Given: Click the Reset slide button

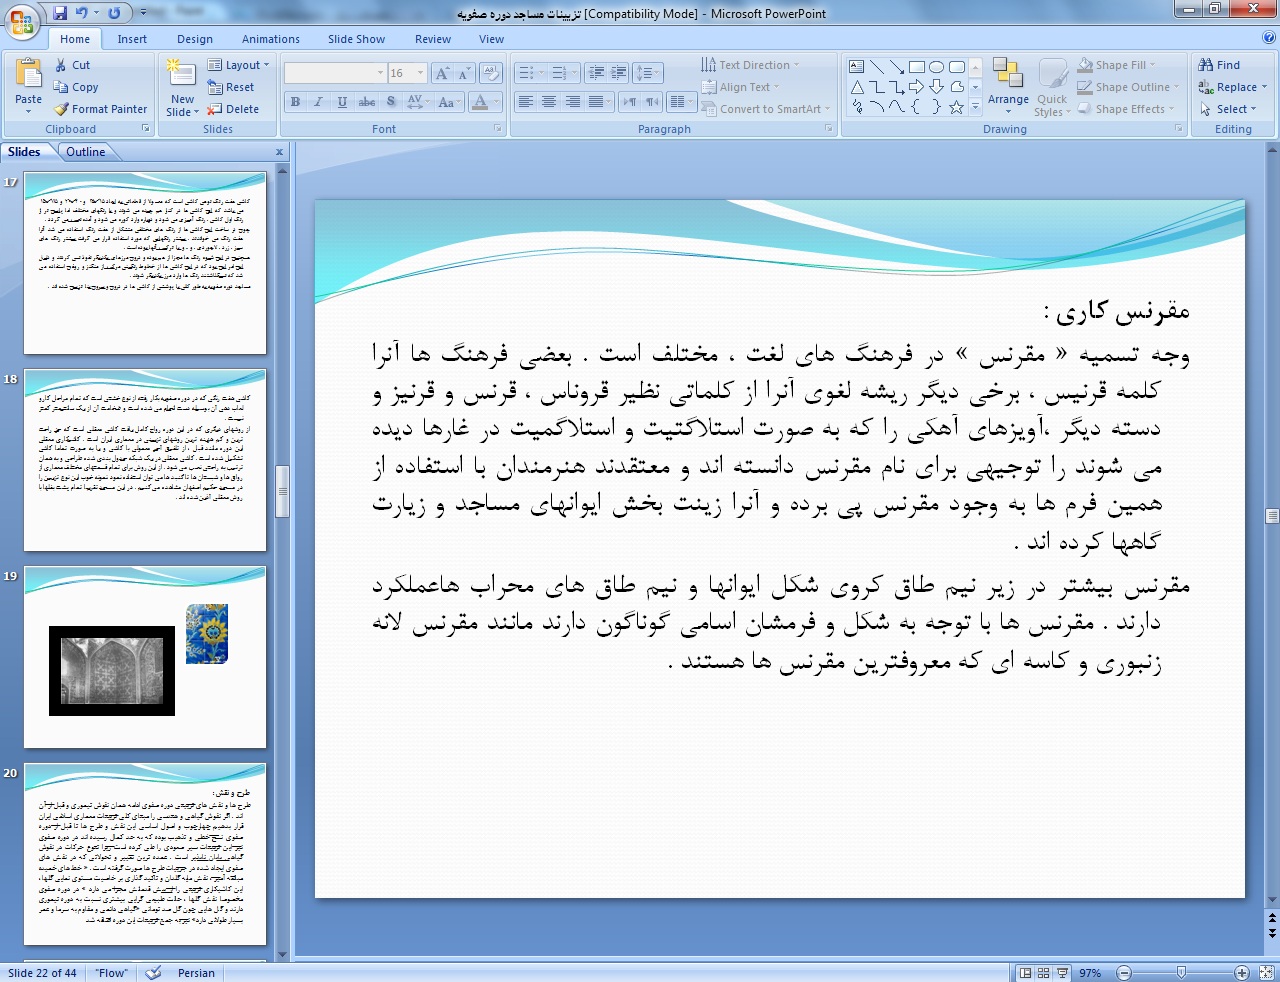Looking at the screenshot, I should [232, 87].
